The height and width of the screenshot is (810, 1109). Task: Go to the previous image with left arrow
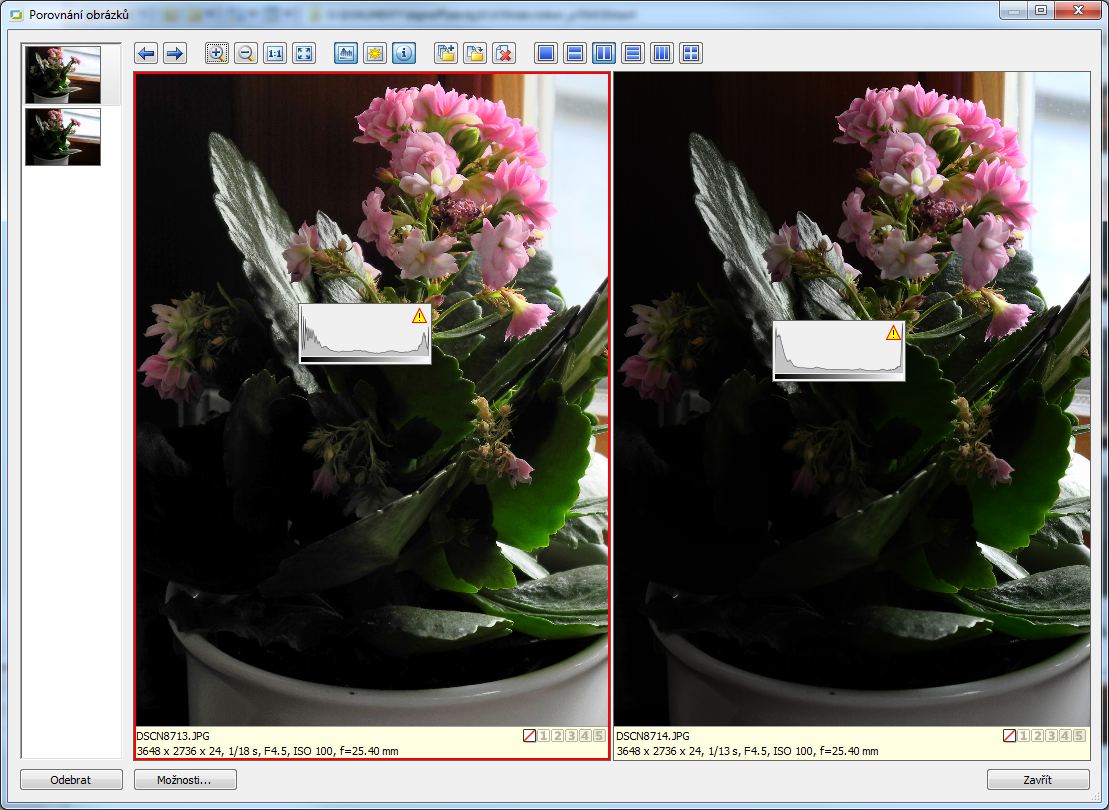click(x=146, y=54)
